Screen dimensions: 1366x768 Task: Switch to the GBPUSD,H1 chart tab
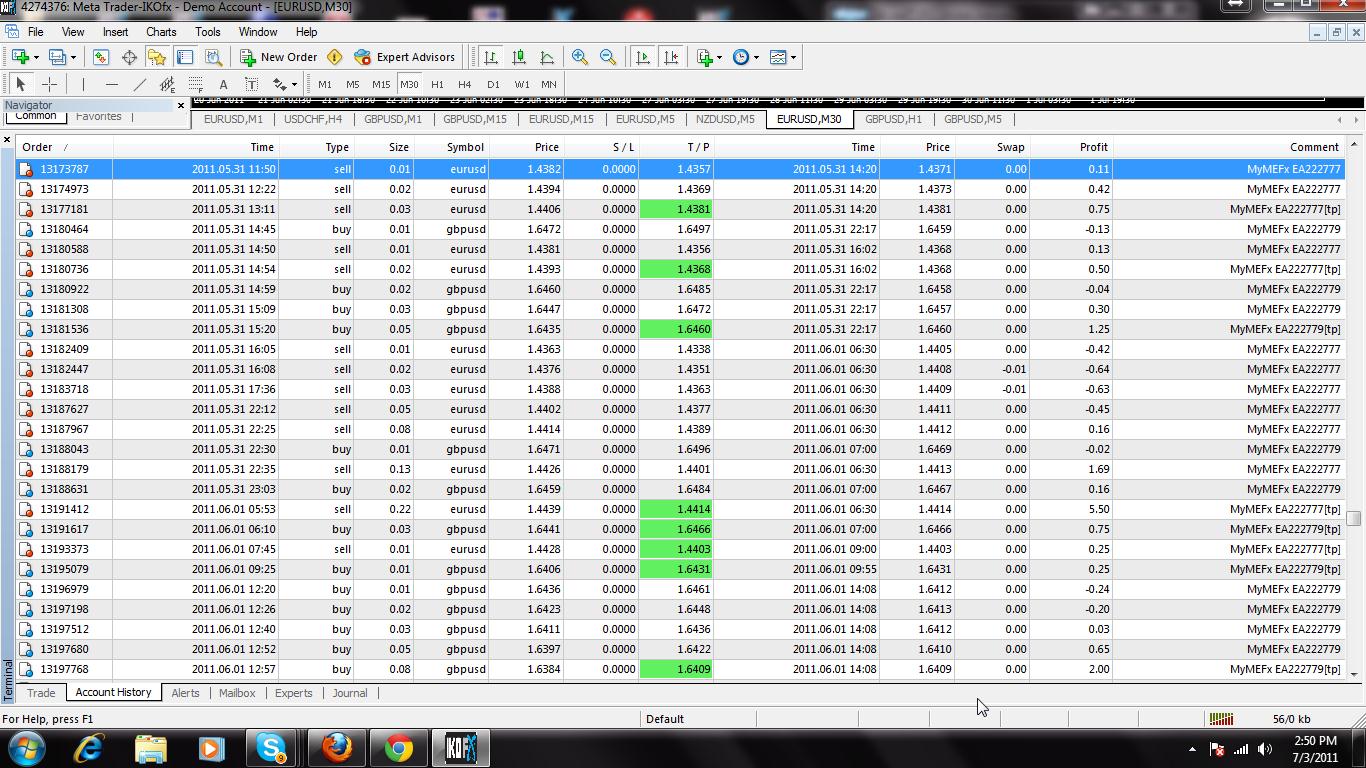point(893,119)
